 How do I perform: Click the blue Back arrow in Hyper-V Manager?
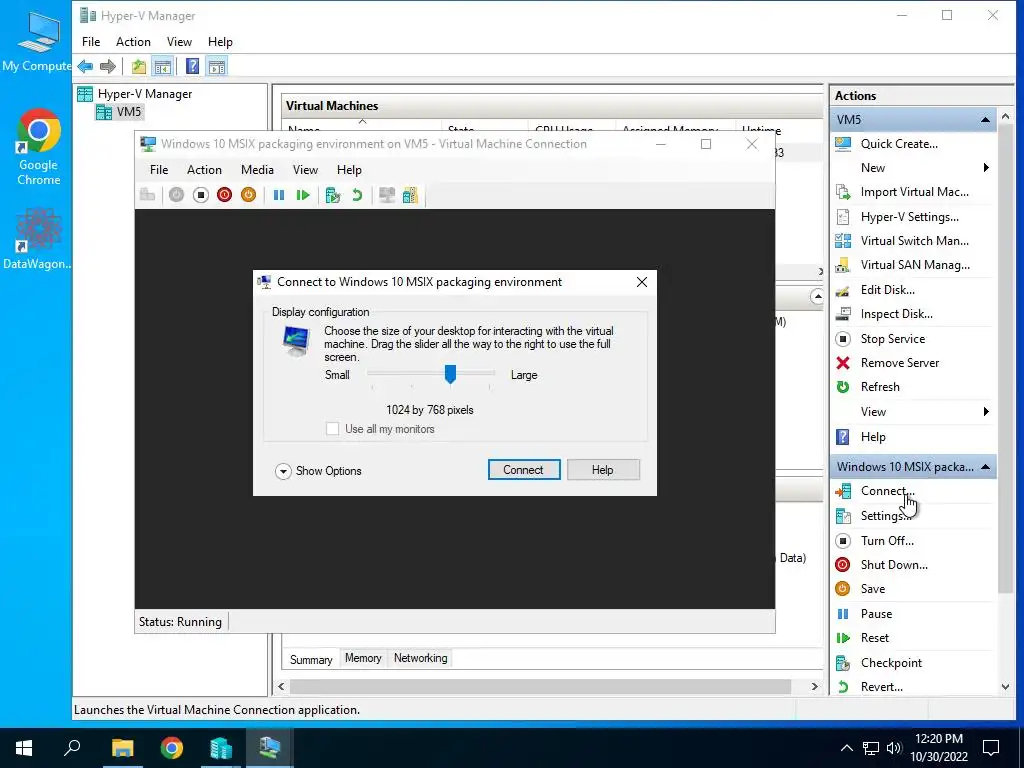tap(85, 66)
